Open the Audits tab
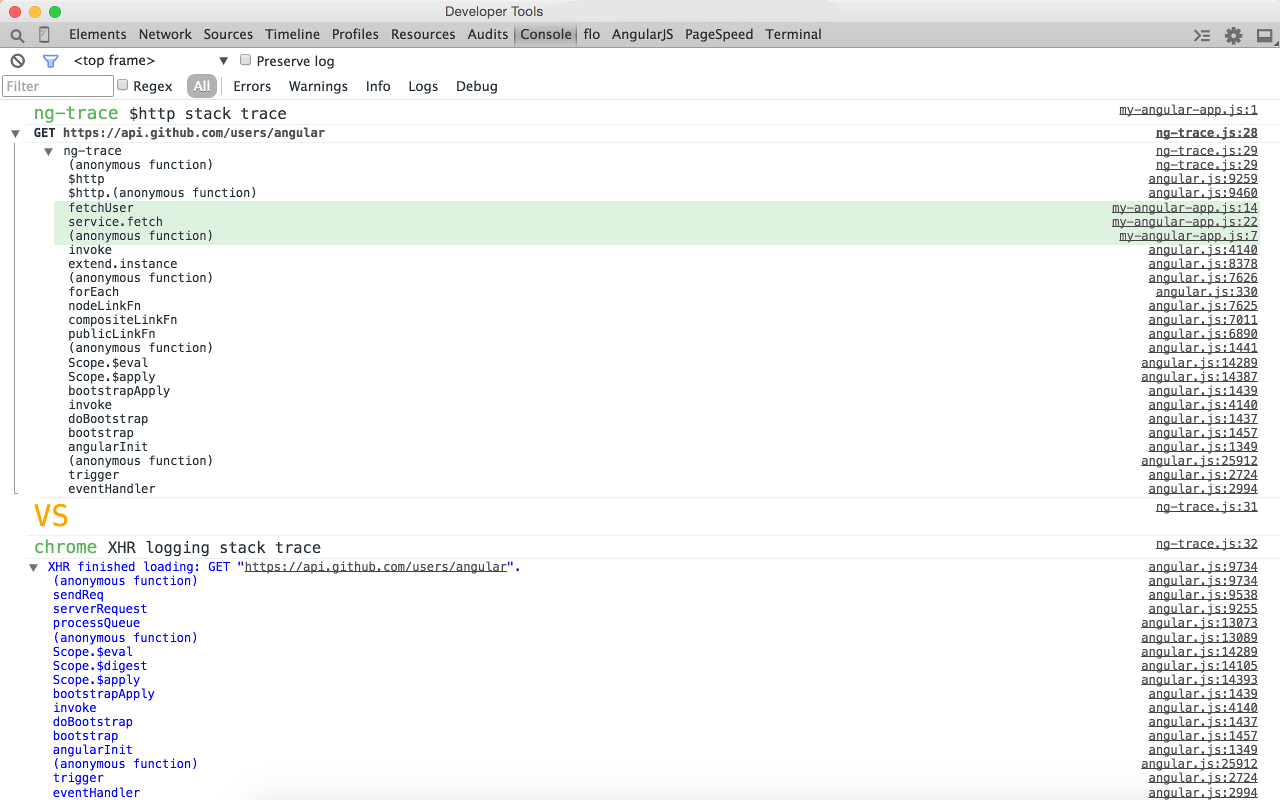This screenshot has height=800, width=1280. 488,34
